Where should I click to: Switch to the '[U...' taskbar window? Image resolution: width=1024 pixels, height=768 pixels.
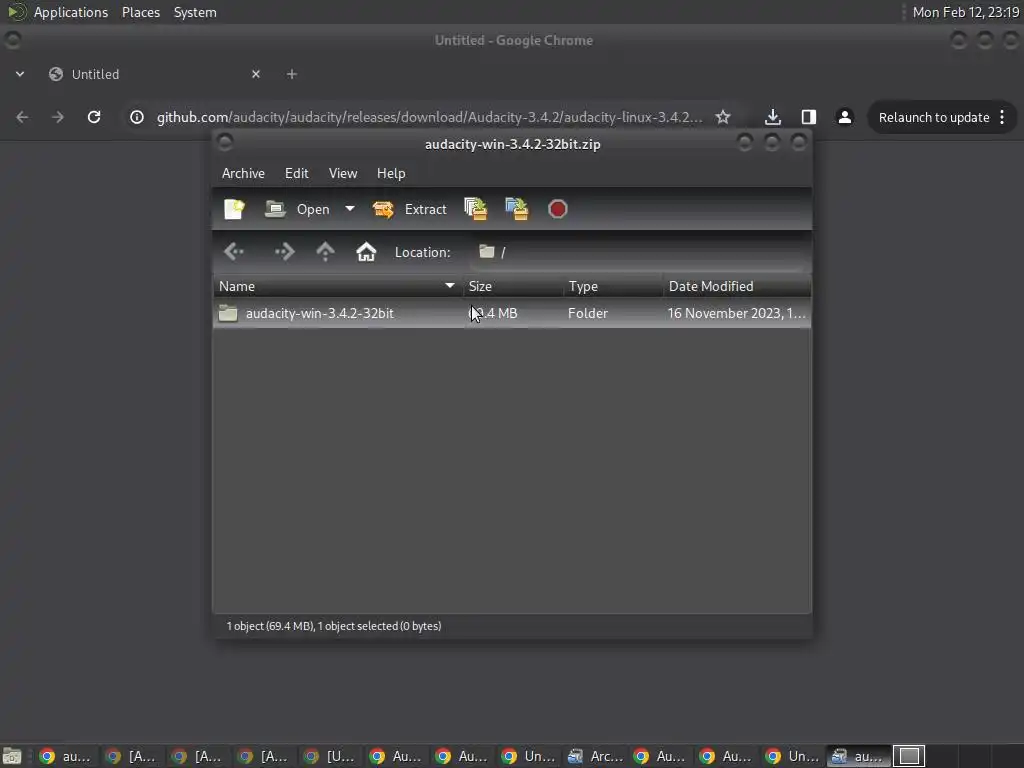click(330, 756)
